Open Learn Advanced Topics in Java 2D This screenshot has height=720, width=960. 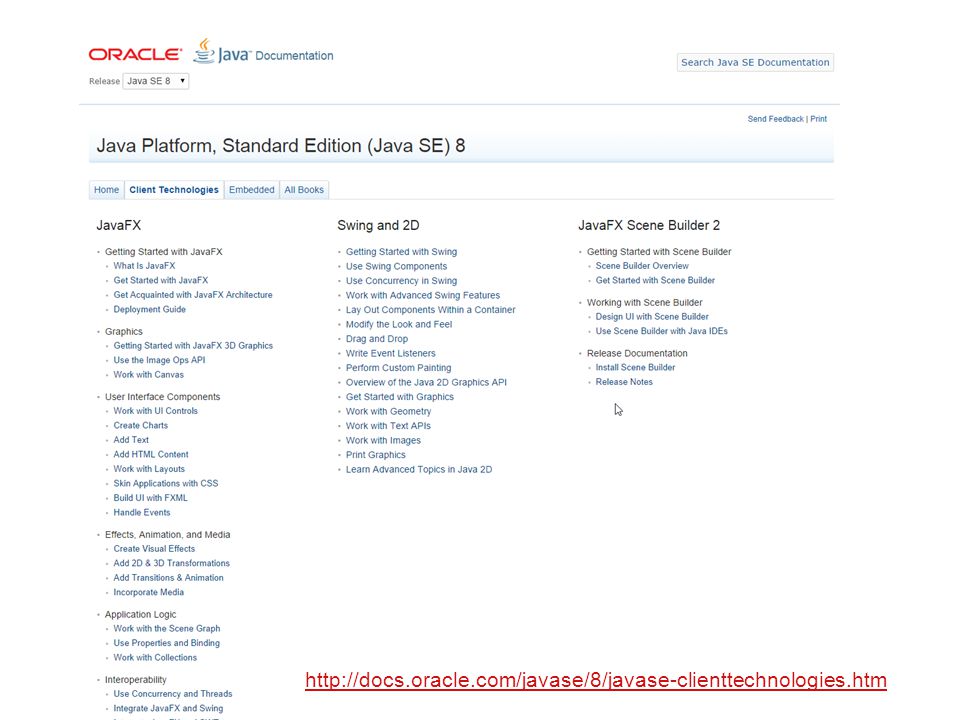click(419, 470)
